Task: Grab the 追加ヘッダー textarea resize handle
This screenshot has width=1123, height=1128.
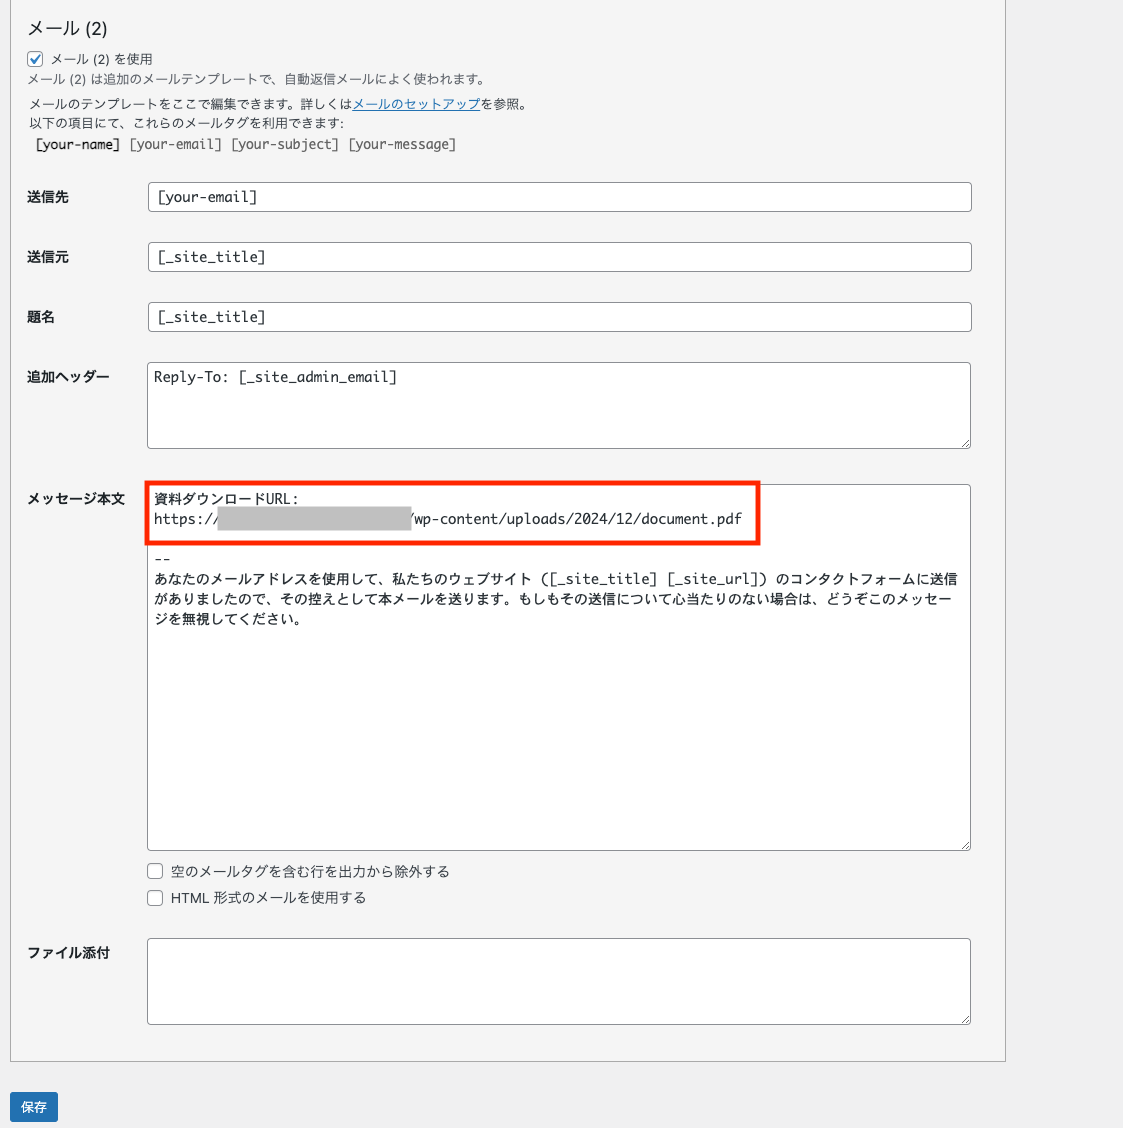Action: [965, 443]
